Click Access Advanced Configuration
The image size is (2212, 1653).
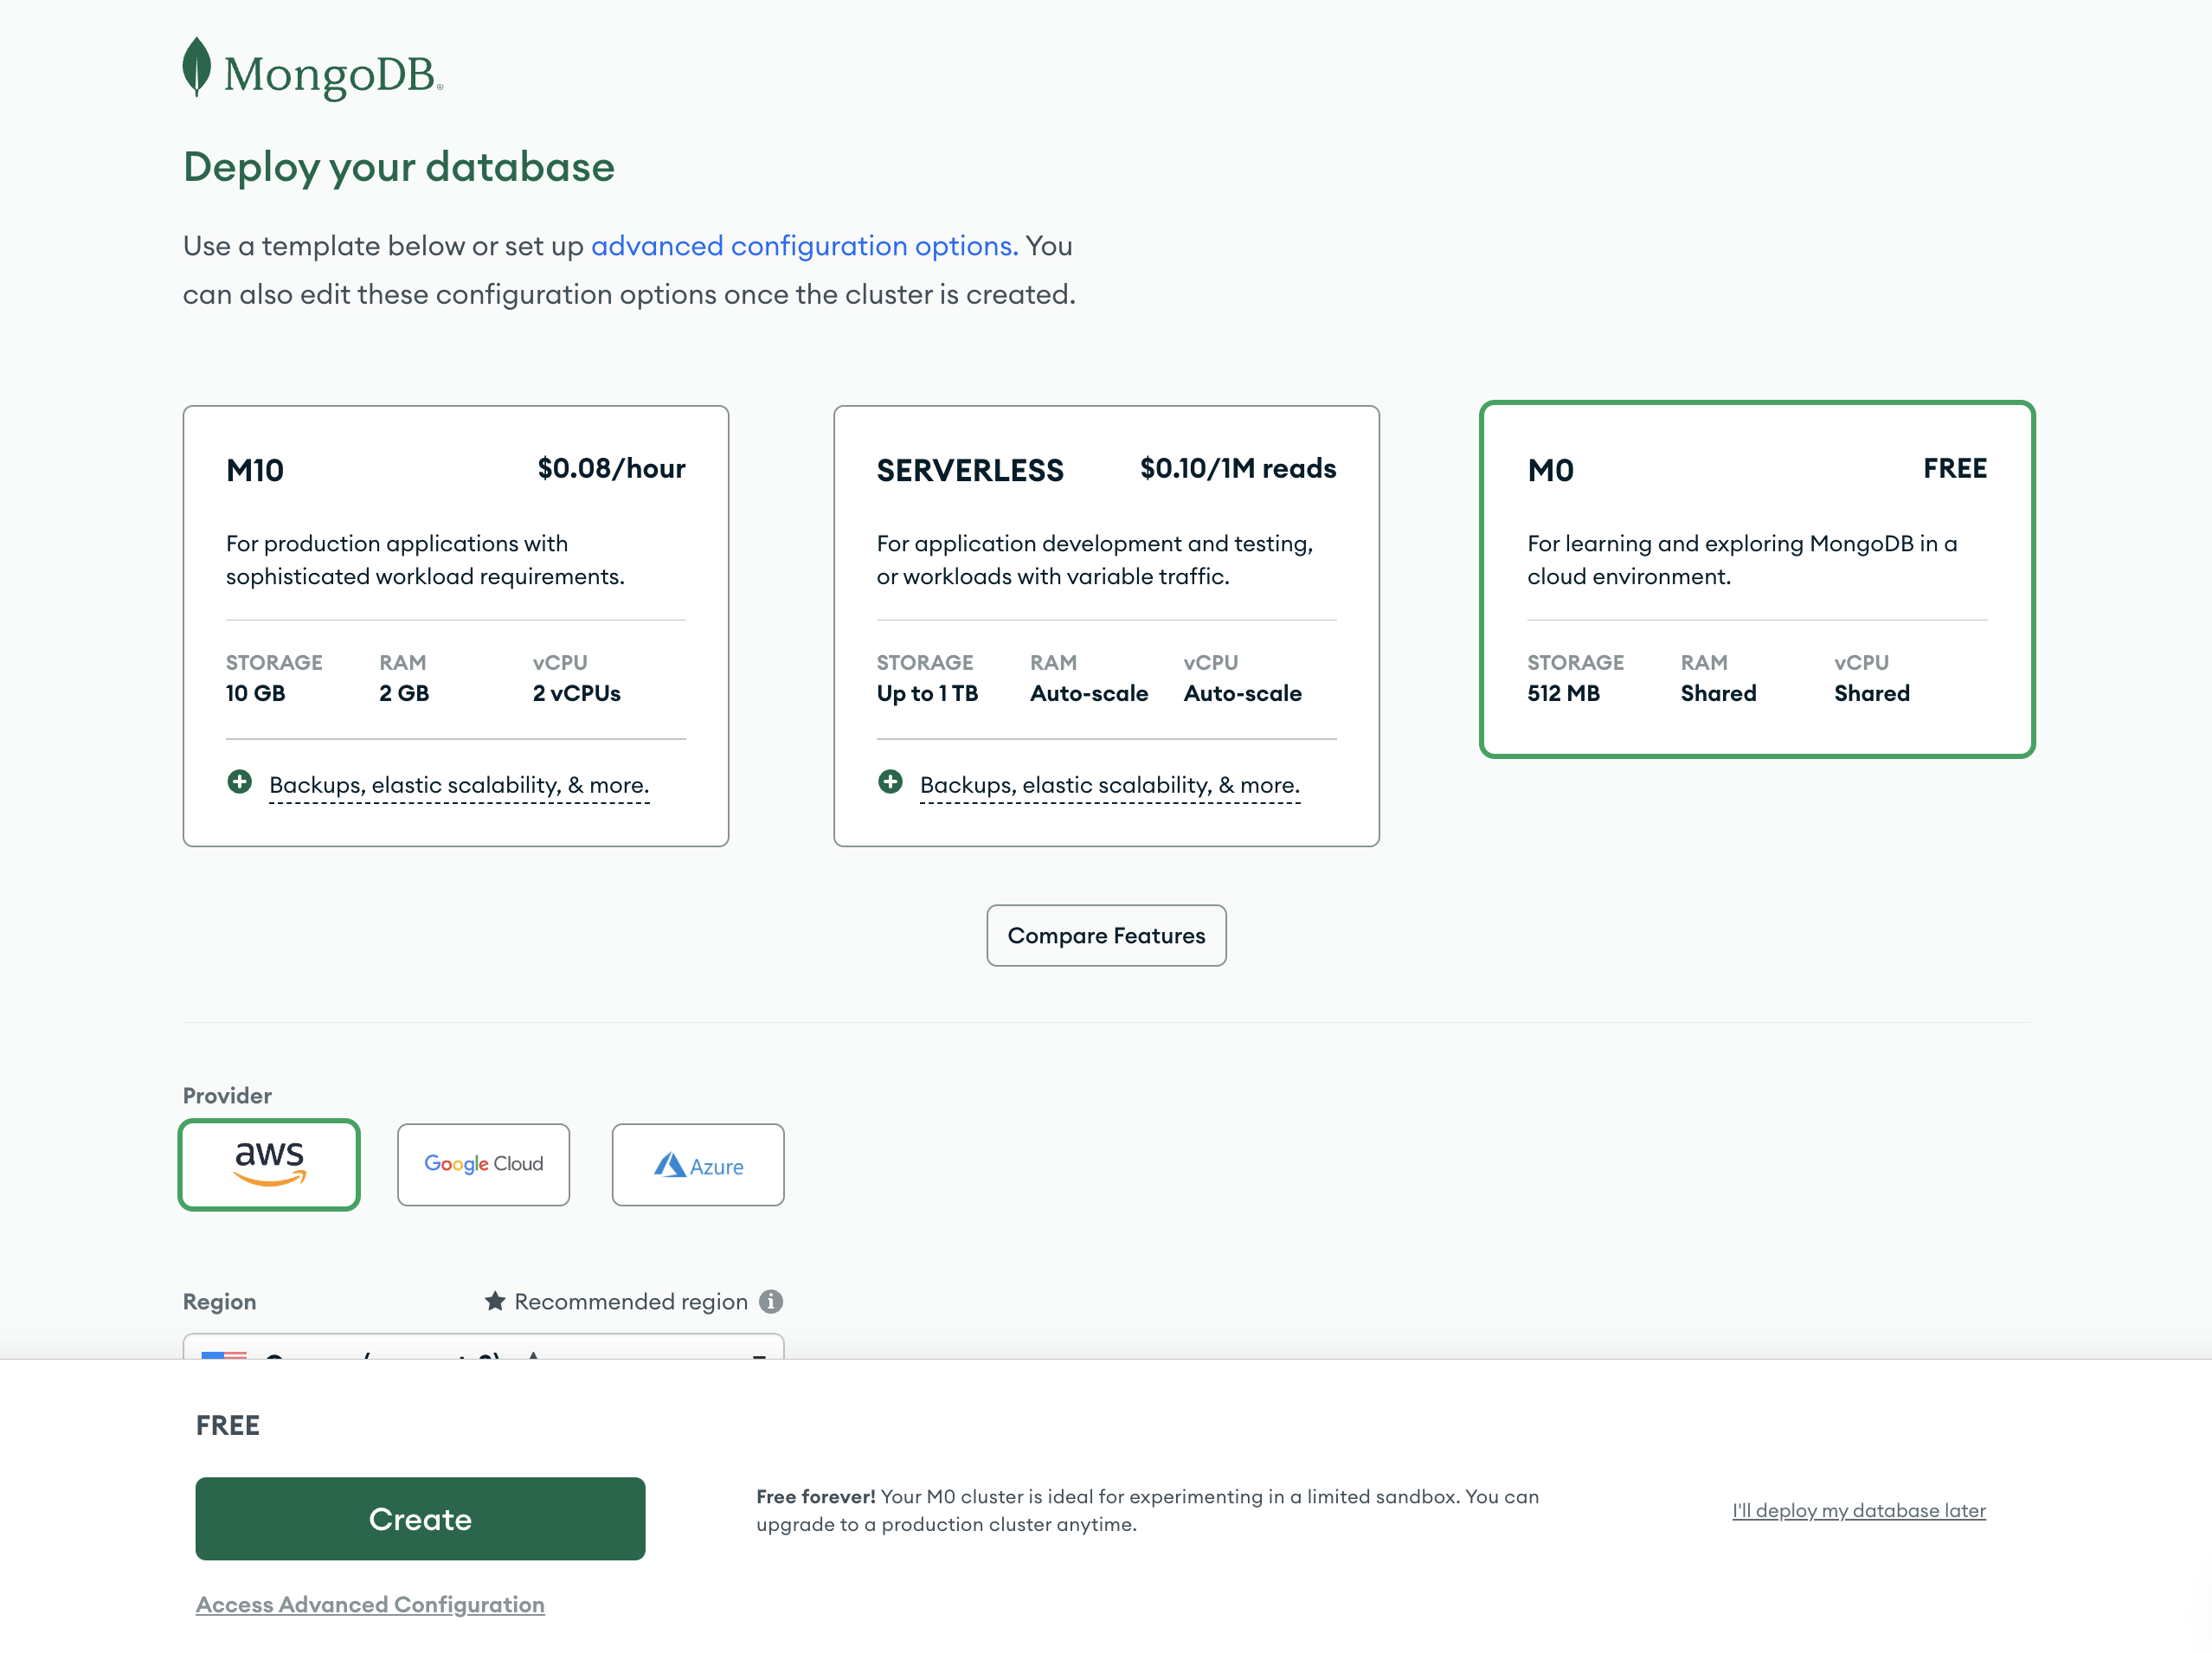pyautogui.click(x=370, y=1604)
